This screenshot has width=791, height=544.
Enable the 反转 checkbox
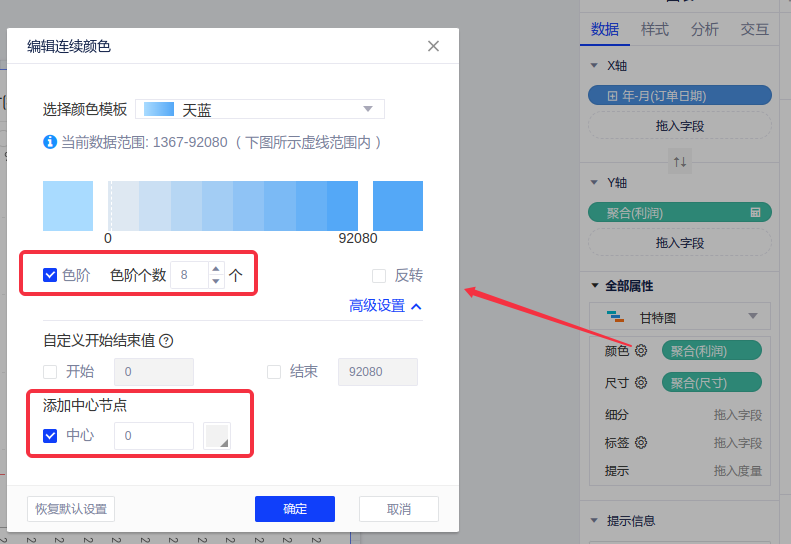coord(379,276)
